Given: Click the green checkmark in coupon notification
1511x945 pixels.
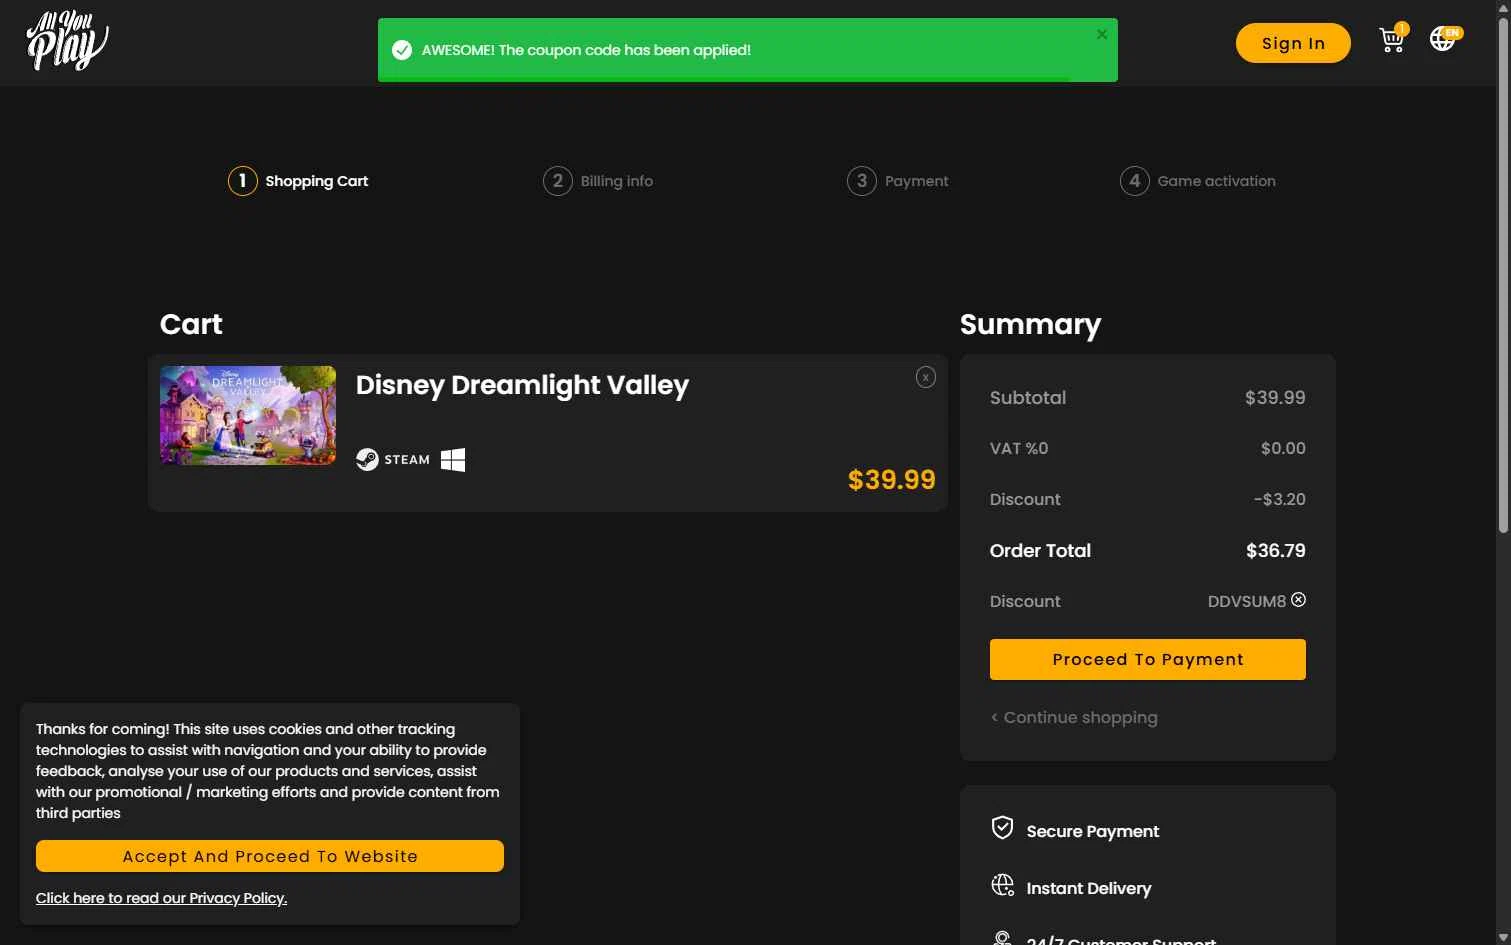Looking at the screenshot, I should click(x=402, y=50).
